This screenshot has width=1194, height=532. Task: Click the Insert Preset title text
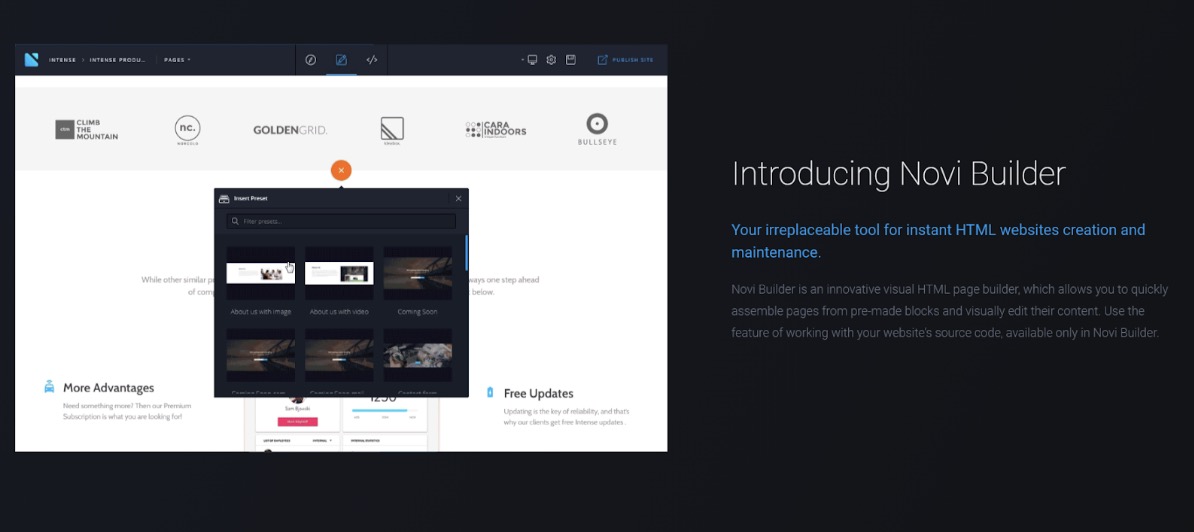(x=251, y=199)
